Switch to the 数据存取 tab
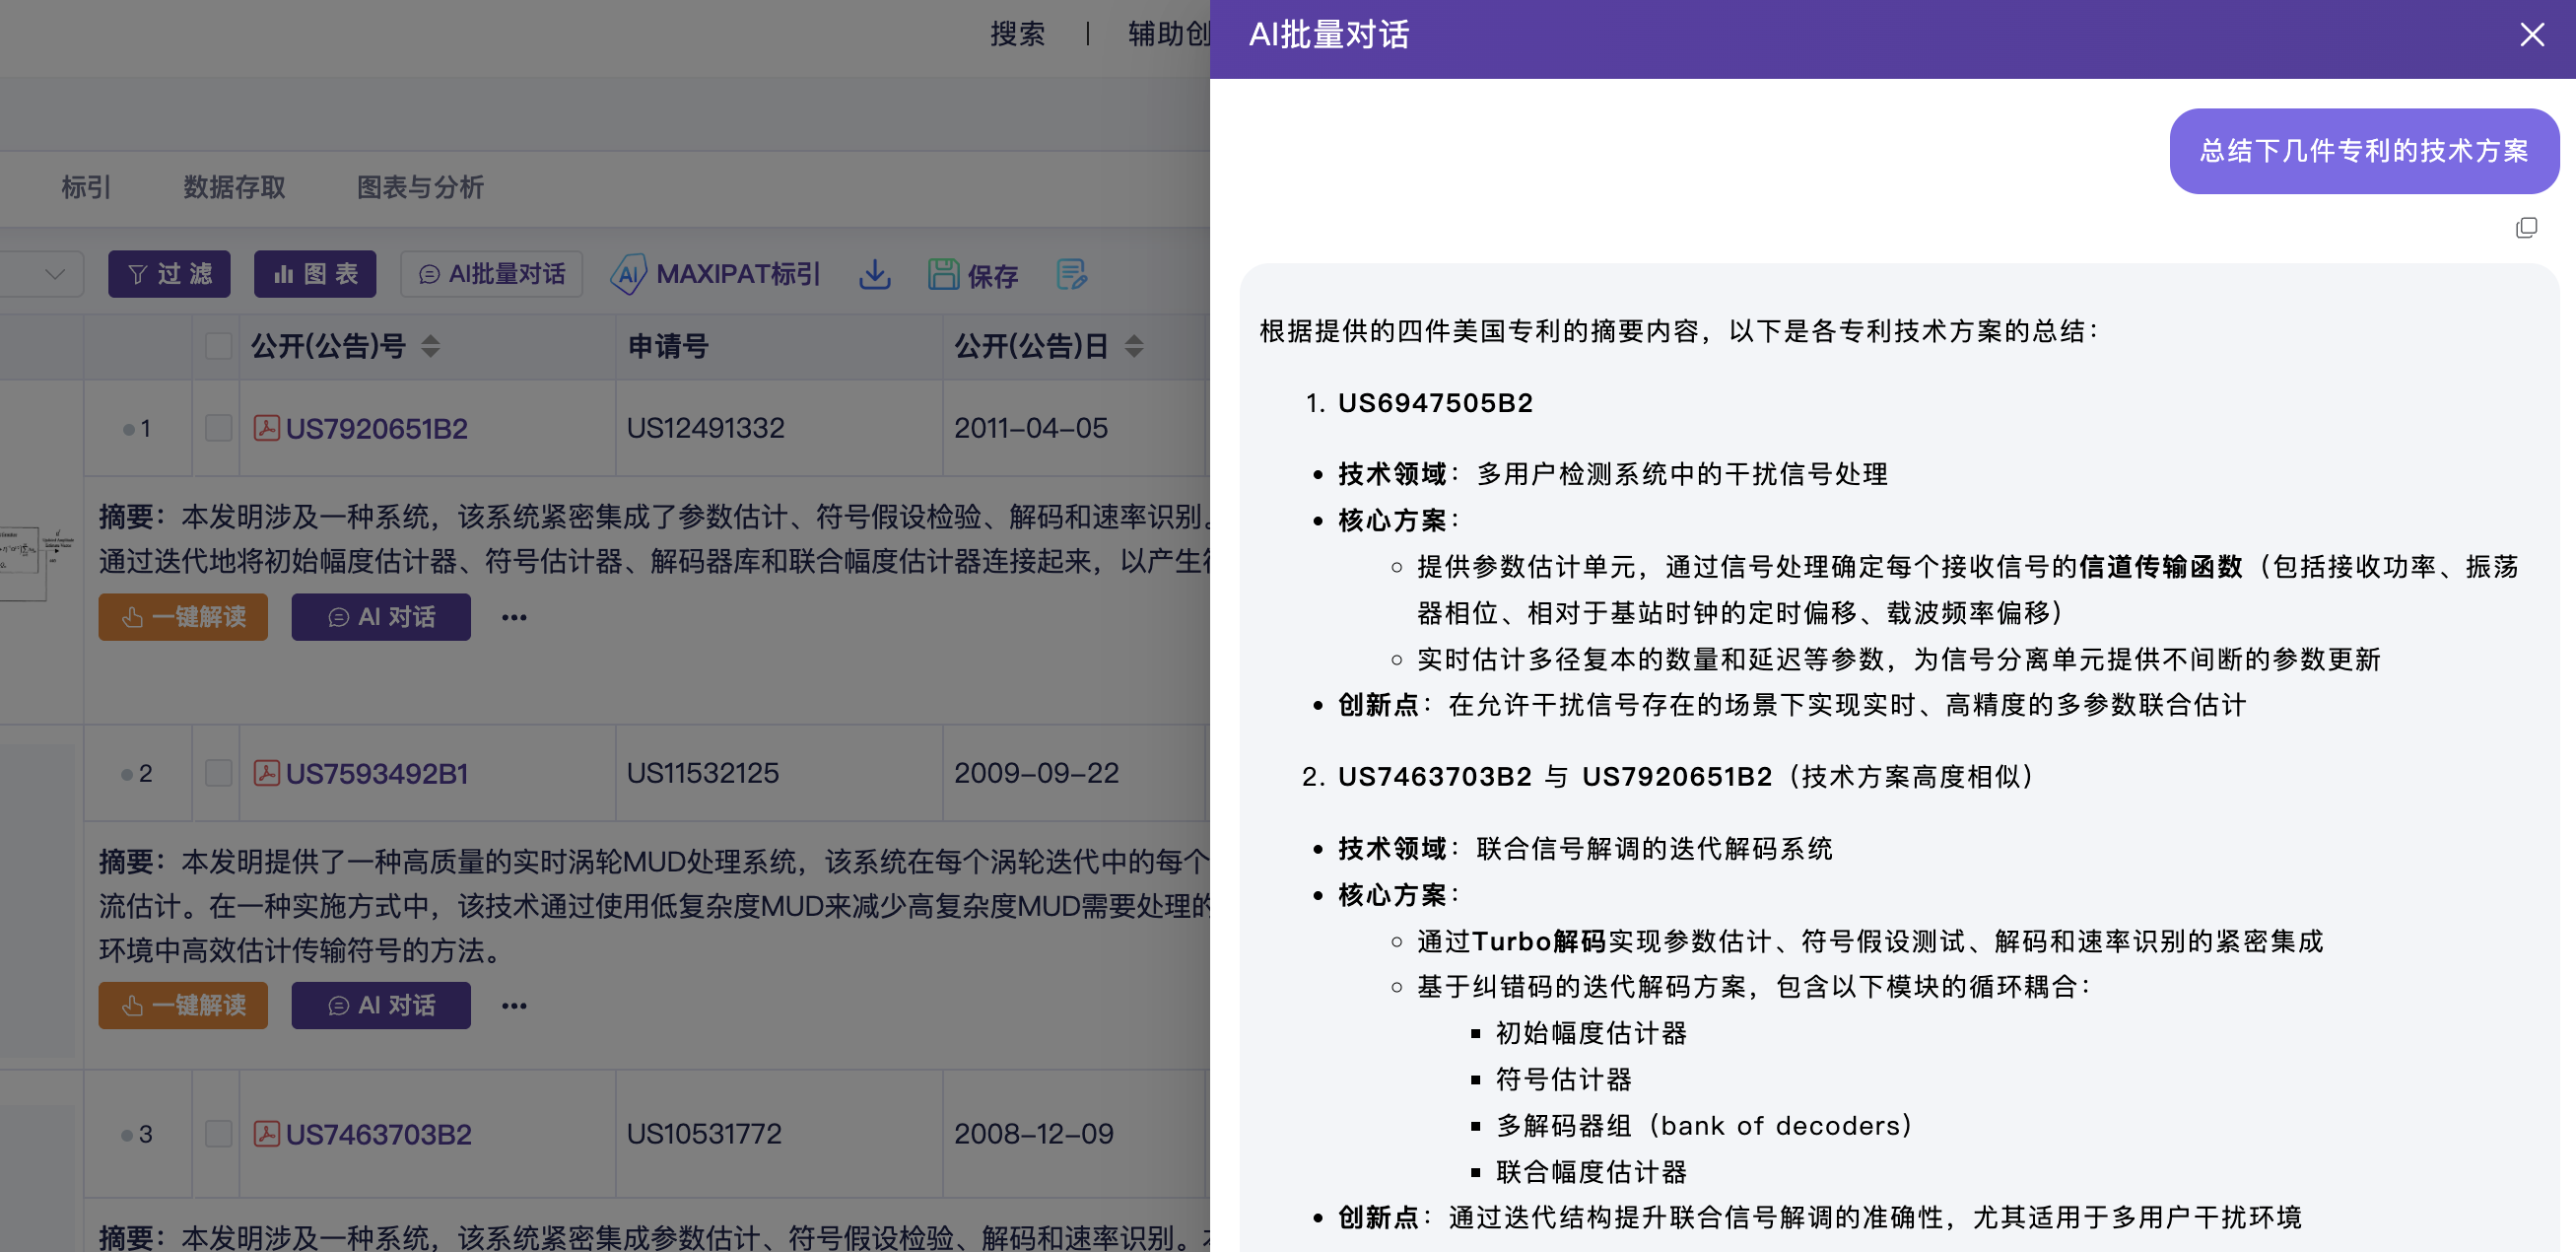 point(234,187)
